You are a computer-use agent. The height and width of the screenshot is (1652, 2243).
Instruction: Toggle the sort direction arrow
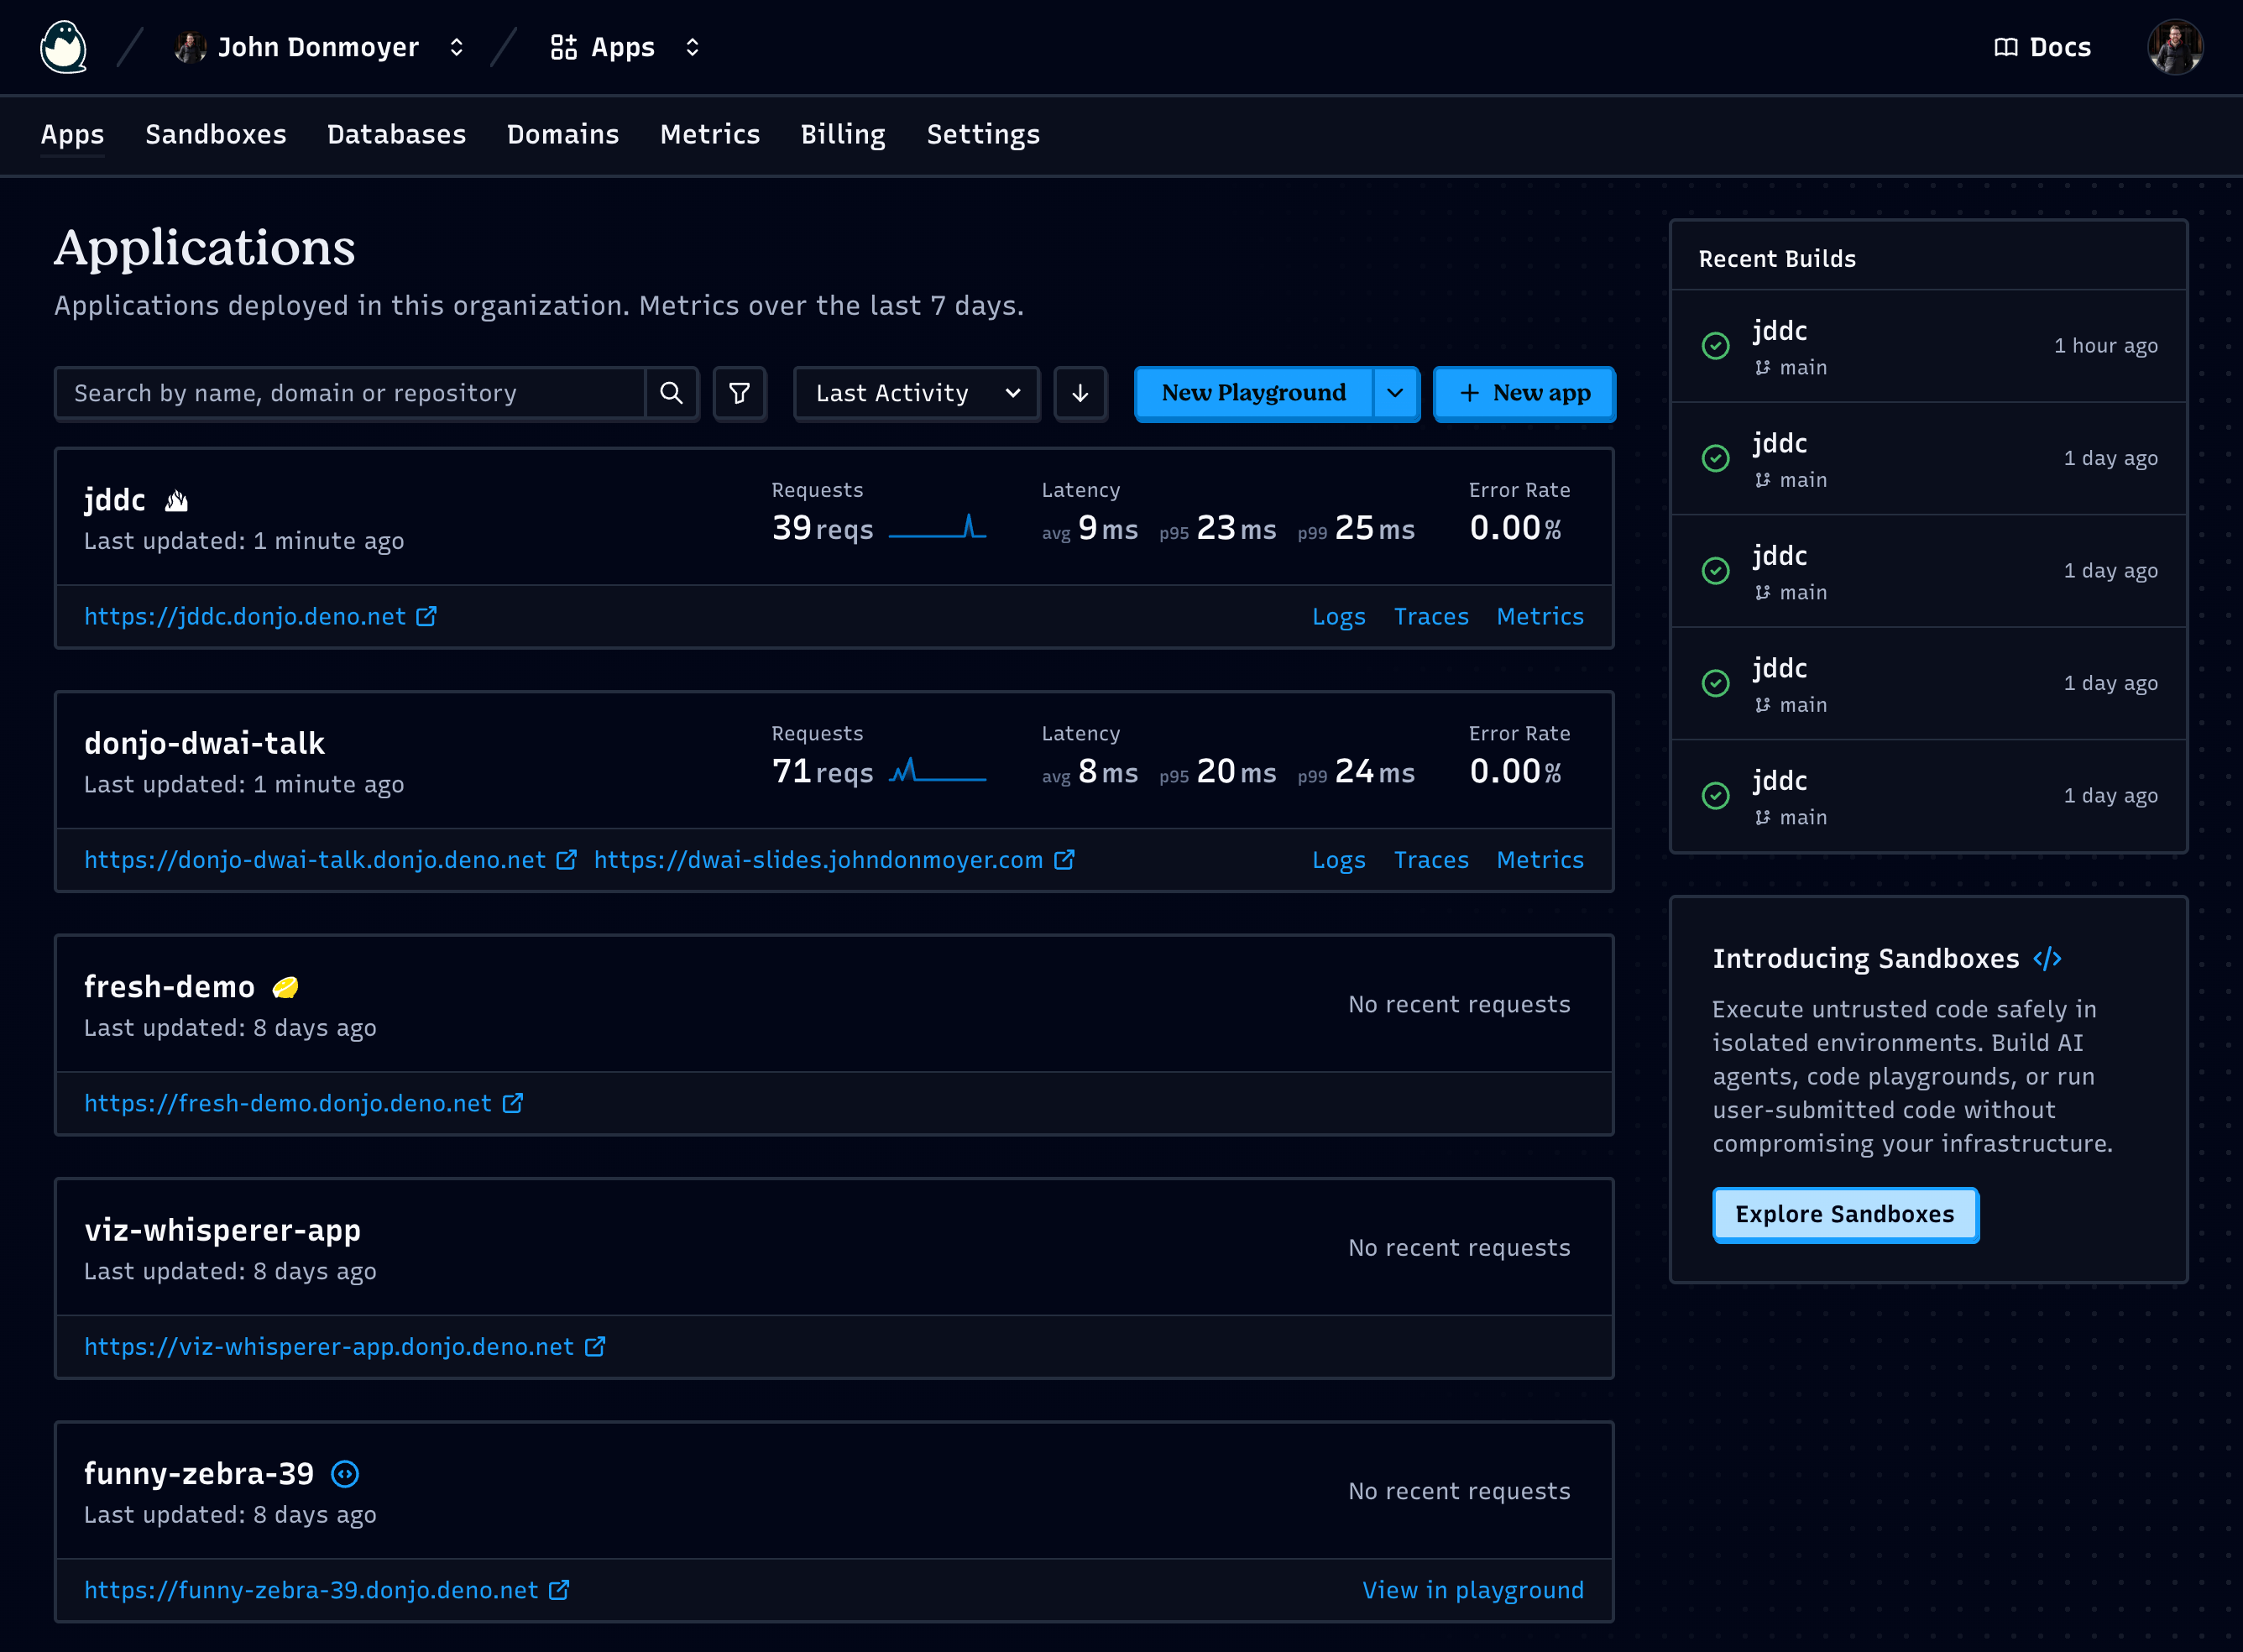click(x=1080, y=393)
